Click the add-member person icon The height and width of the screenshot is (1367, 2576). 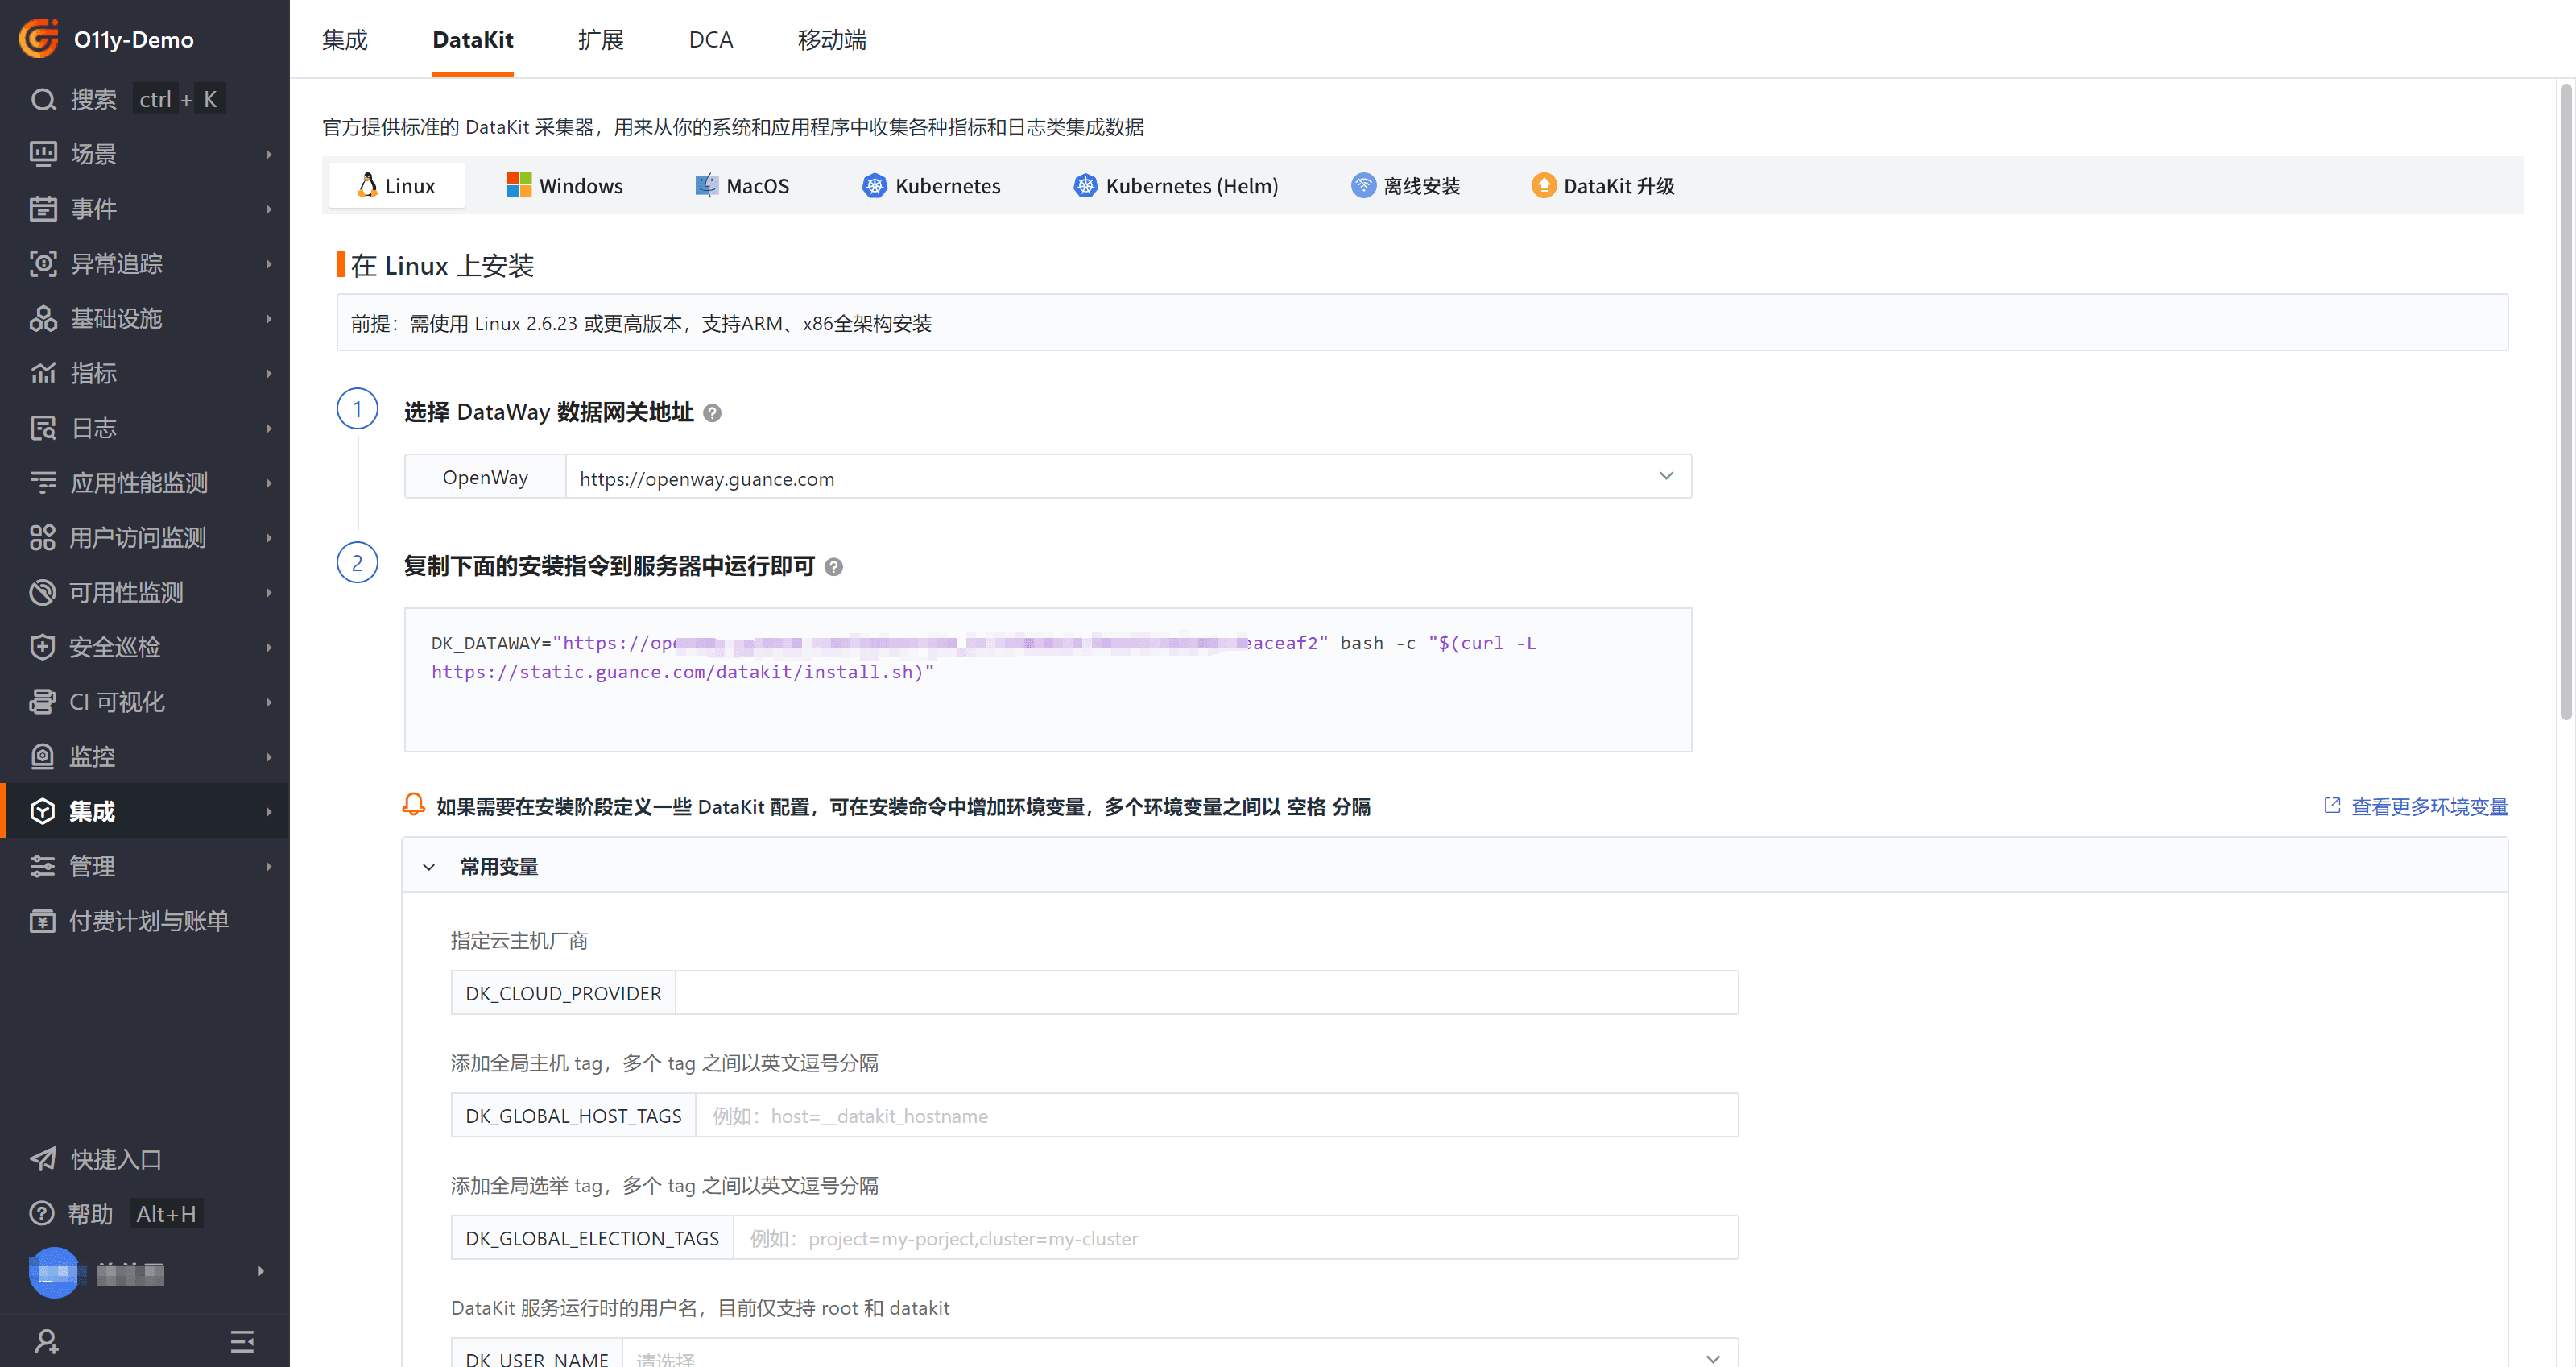pyautogui.click(x=46, y=1341)
